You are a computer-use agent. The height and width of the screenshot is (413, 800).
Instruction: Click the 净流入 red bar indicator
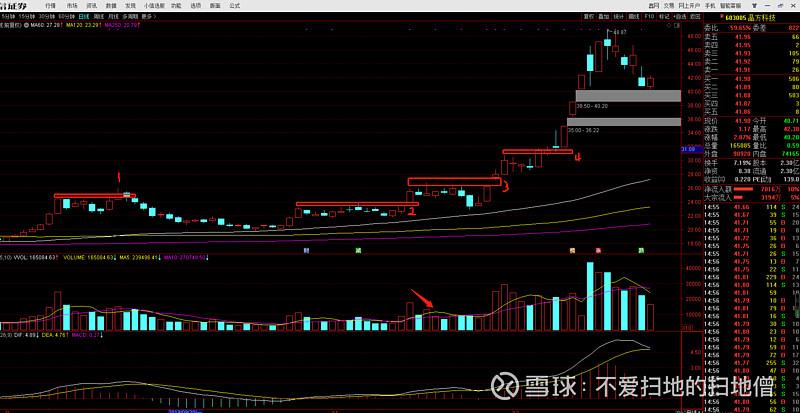tap(743, 187)
